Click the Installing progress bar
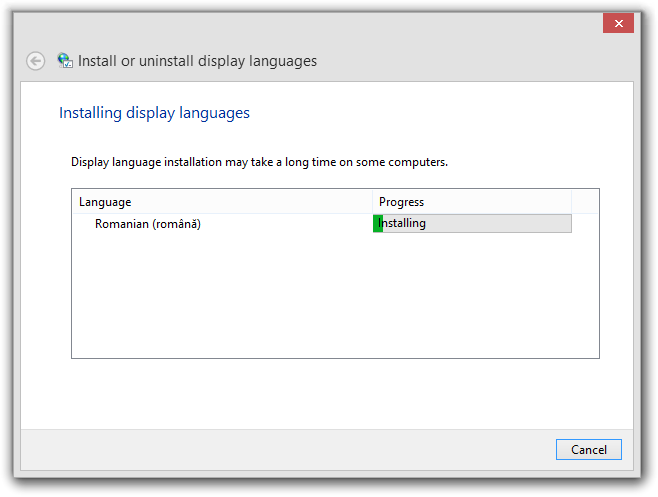 [472, 223]
